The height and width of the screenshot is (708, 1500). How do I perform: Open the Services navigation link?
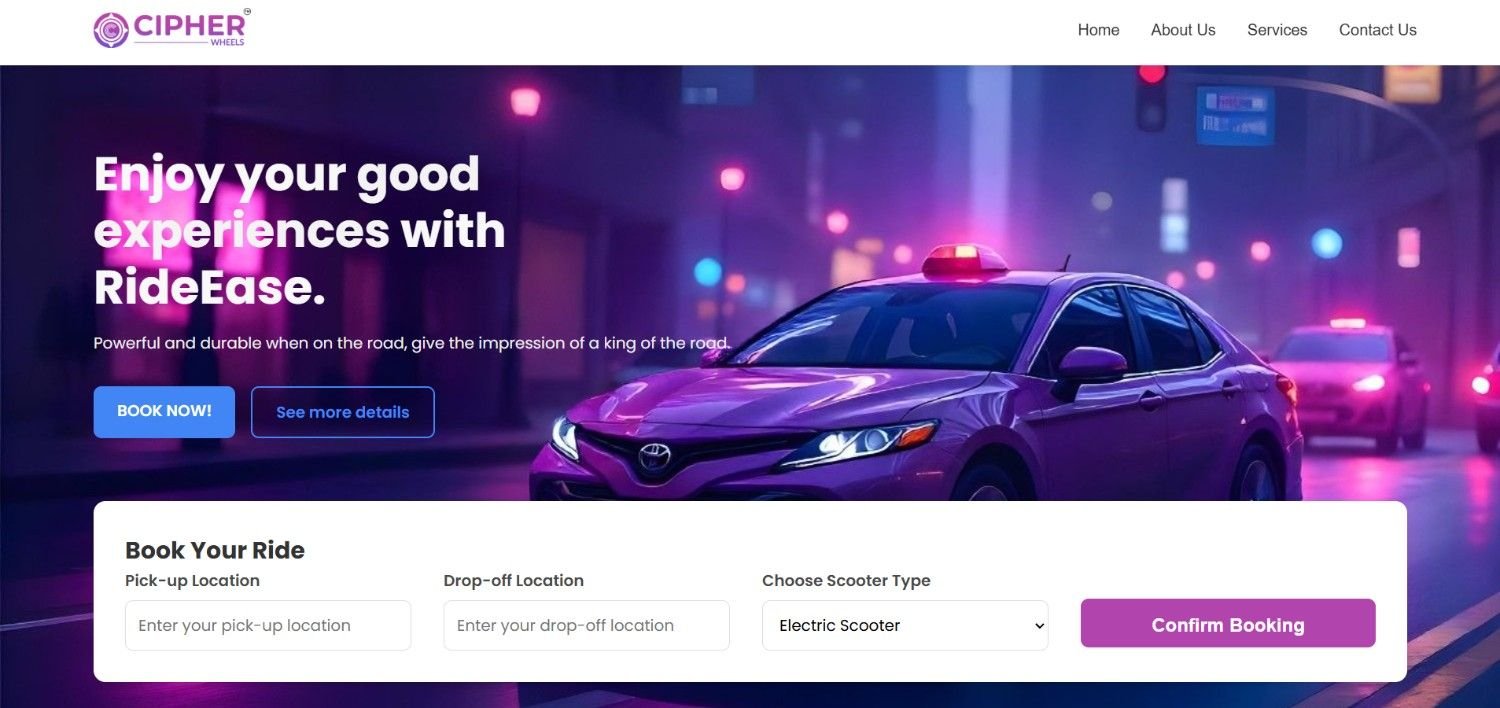(x=1277, y=30)
